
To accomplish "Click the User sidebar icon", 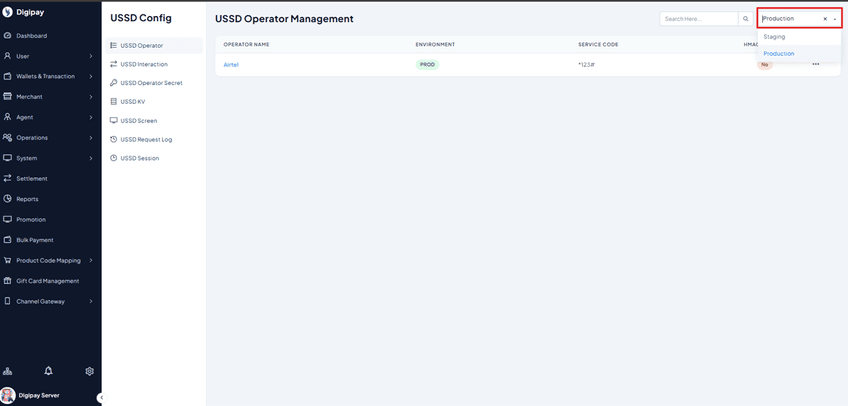I will click(7, 56).
